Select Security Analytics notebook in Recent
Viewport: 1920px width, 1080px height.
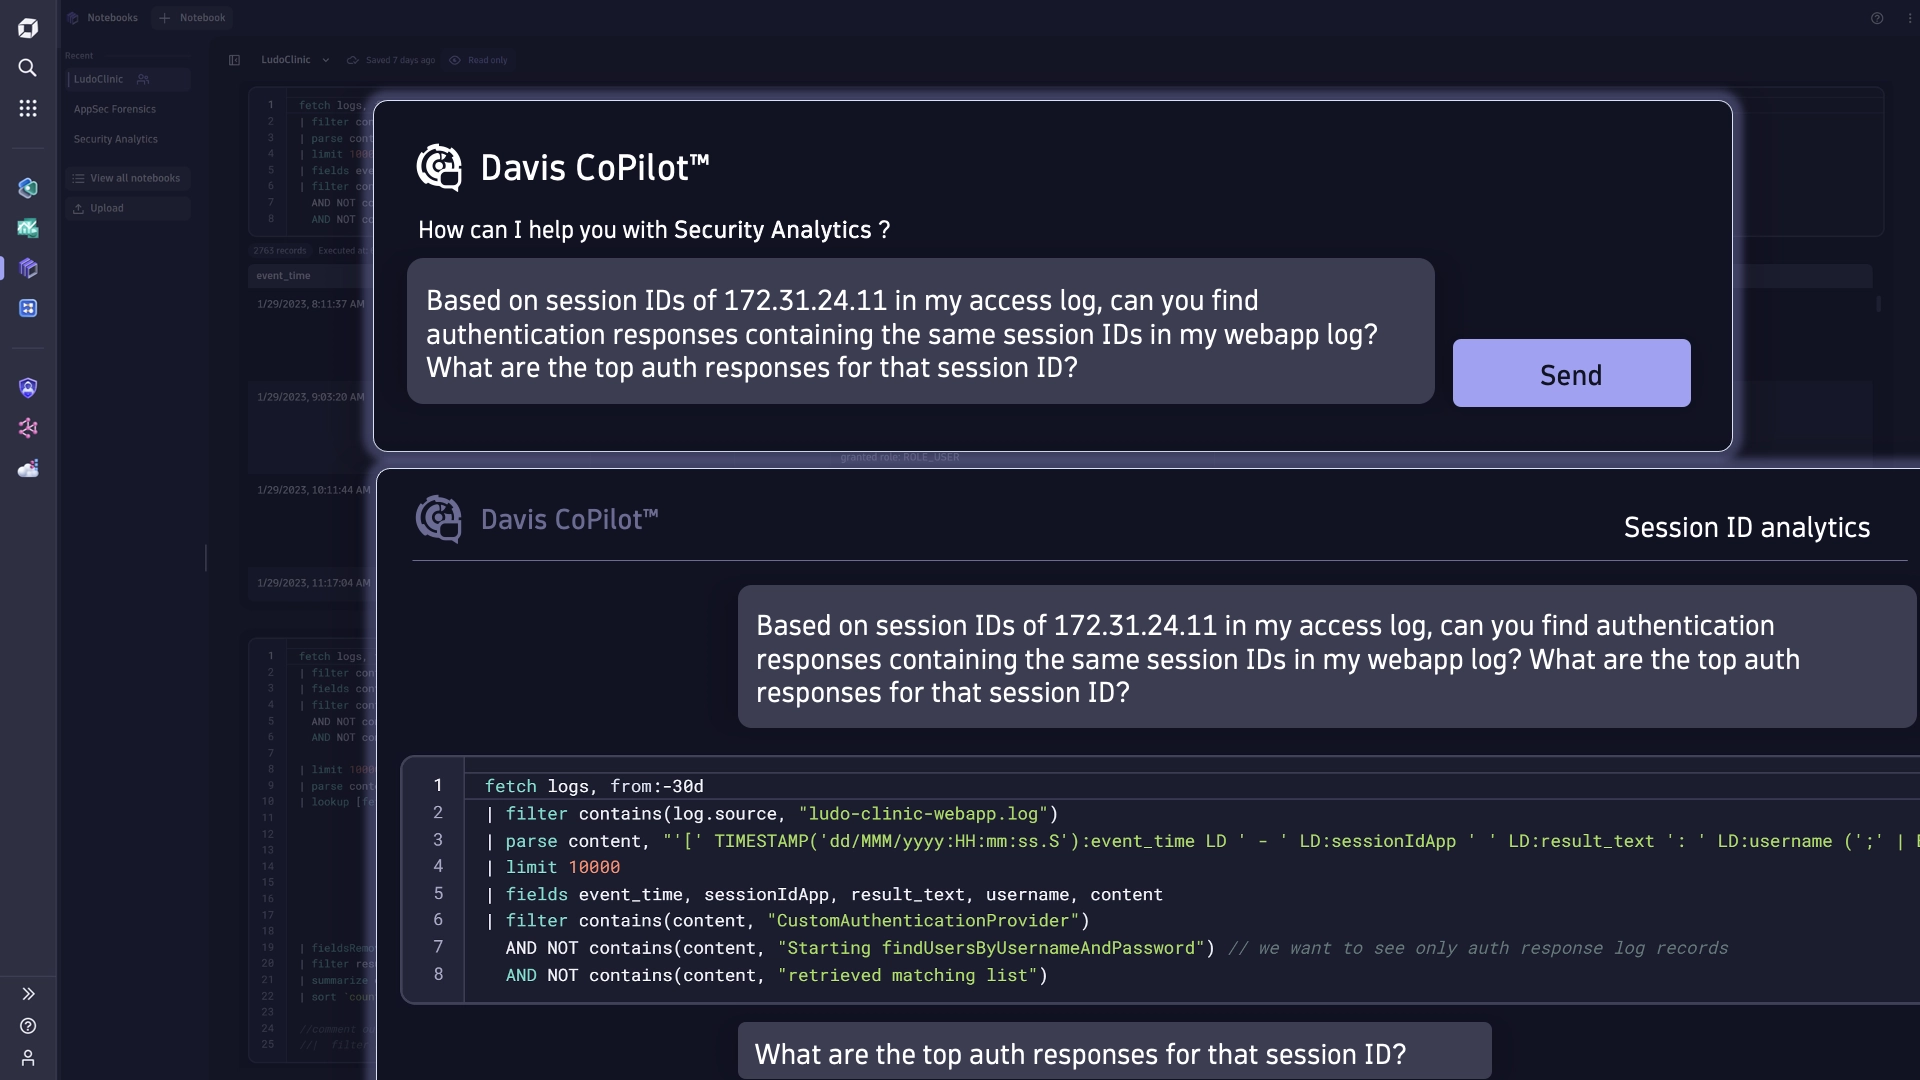[116, 139]
